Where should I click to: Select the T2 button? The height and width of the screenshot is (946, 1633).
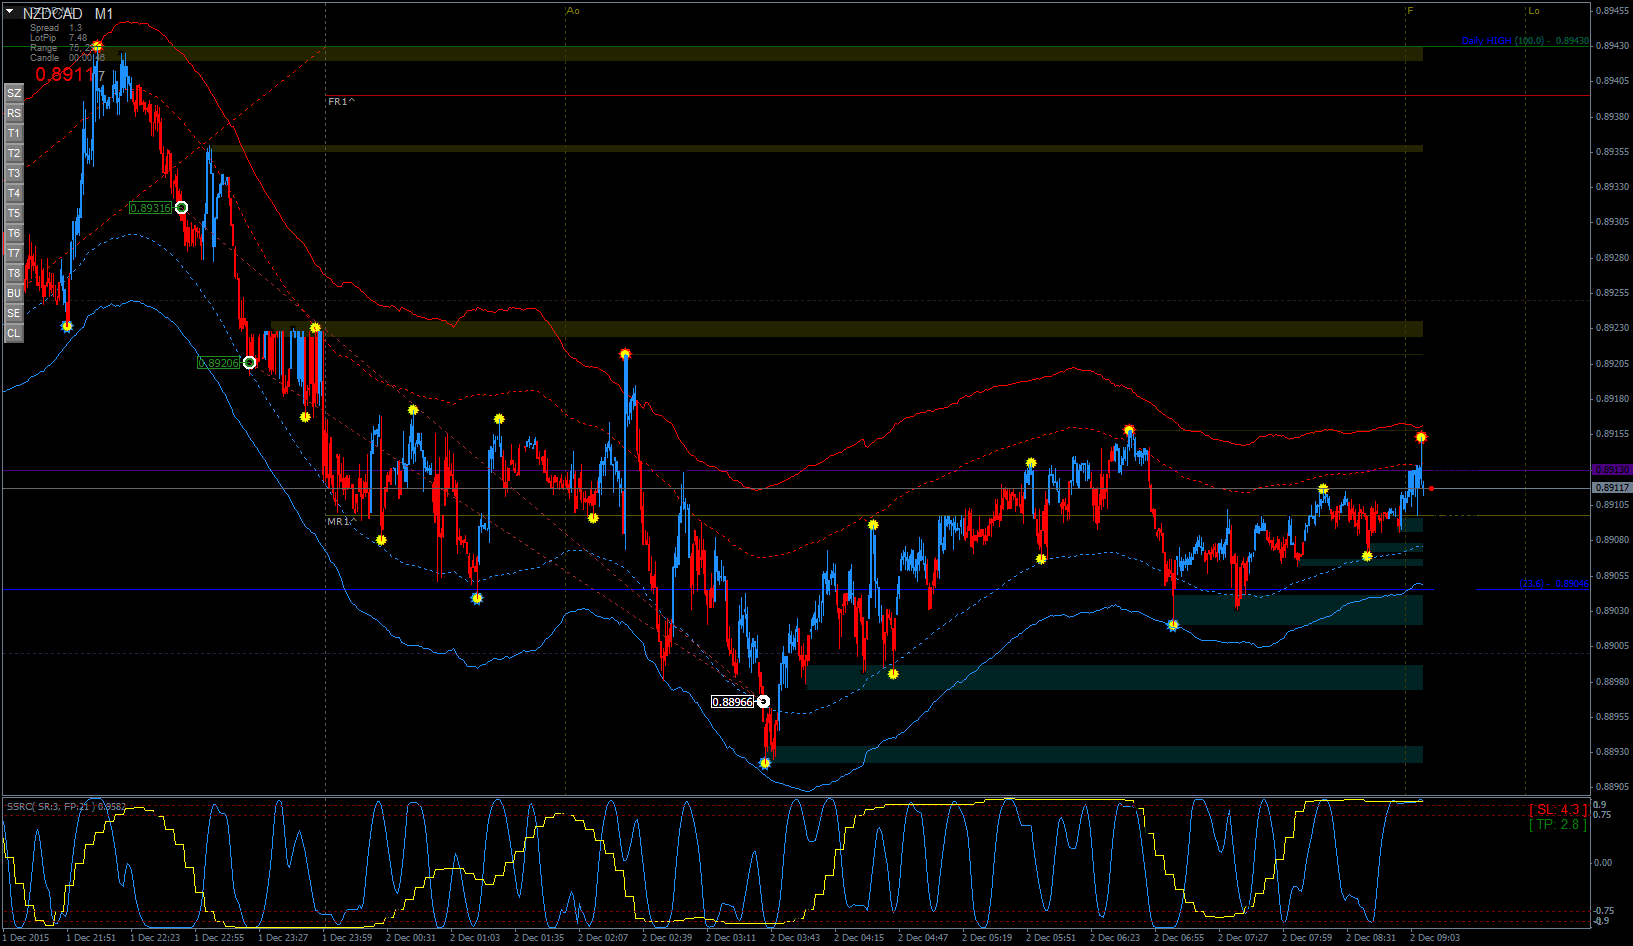14,153
